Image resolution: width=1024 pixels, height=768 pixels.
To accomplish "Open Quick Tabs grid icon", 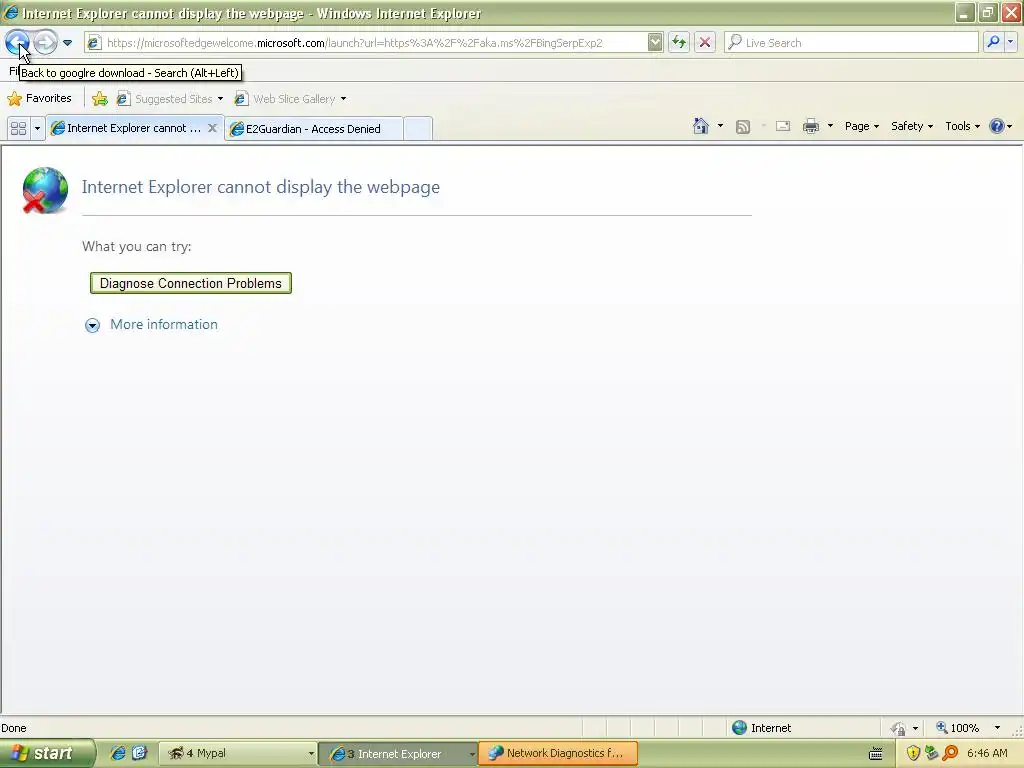I will (x=18, y=128).
